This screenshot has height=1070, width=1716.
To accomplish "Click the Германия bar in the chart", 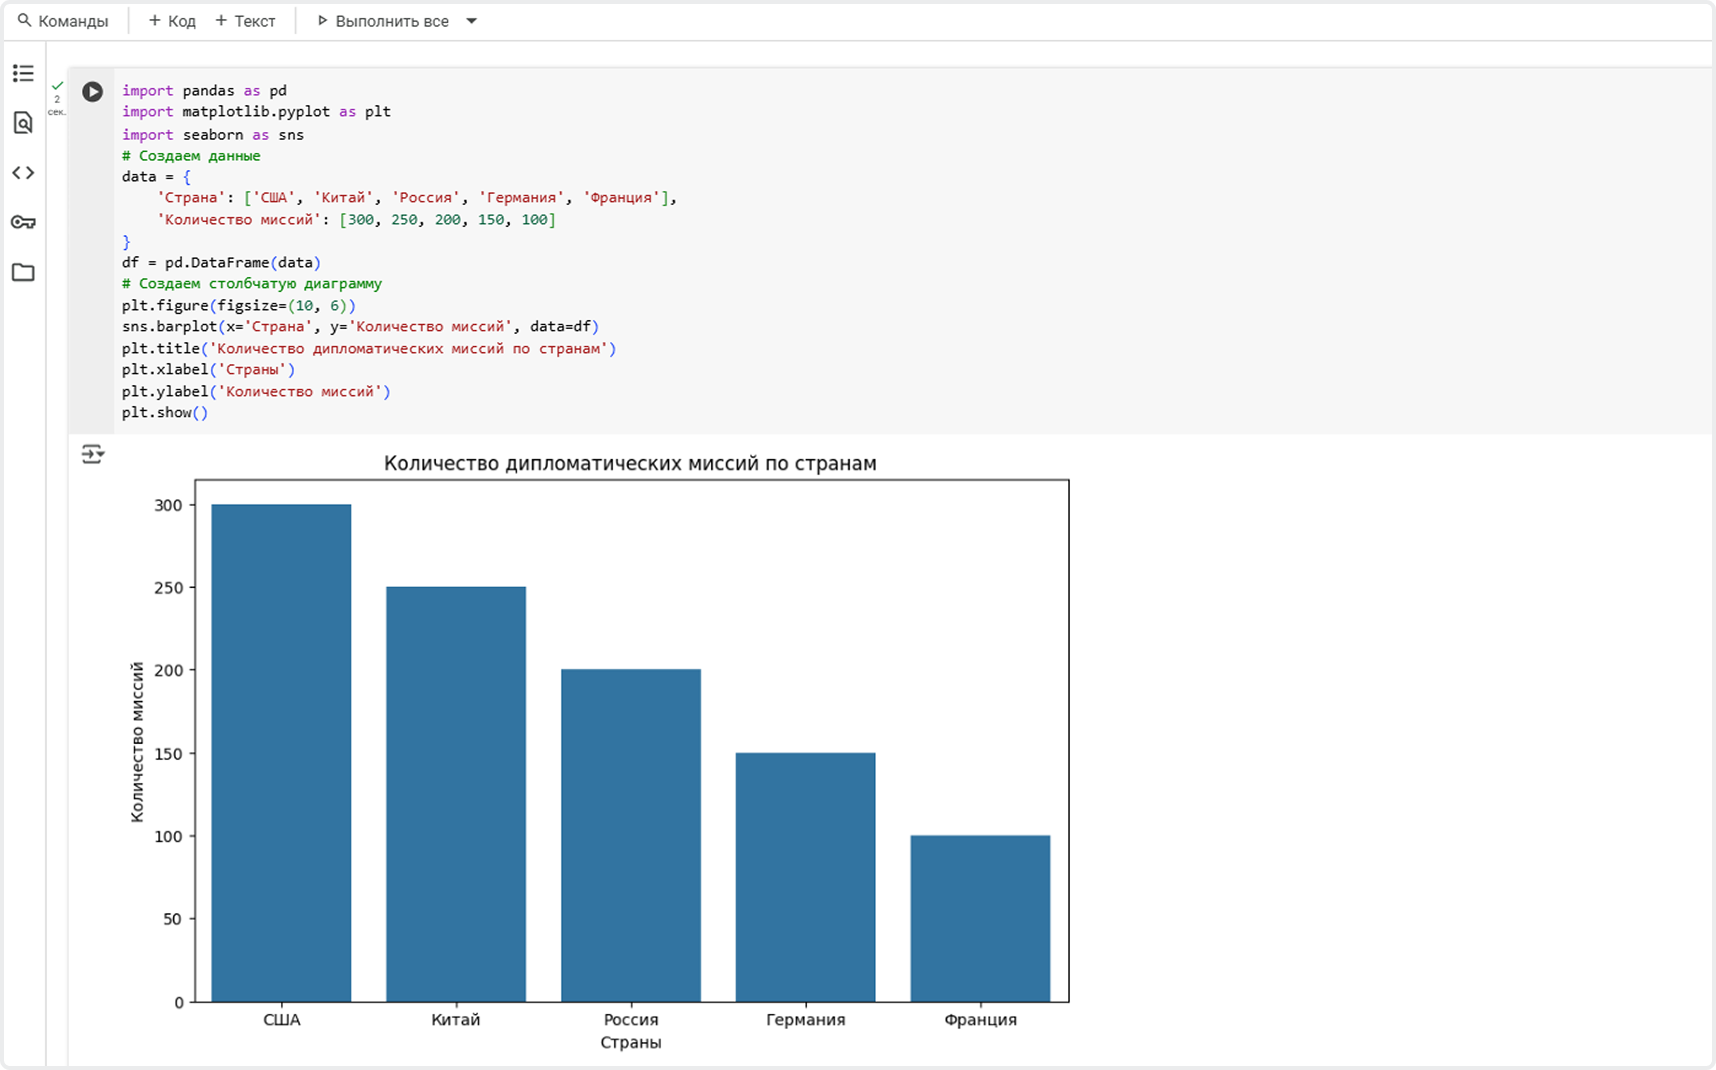I will point(806,877).
